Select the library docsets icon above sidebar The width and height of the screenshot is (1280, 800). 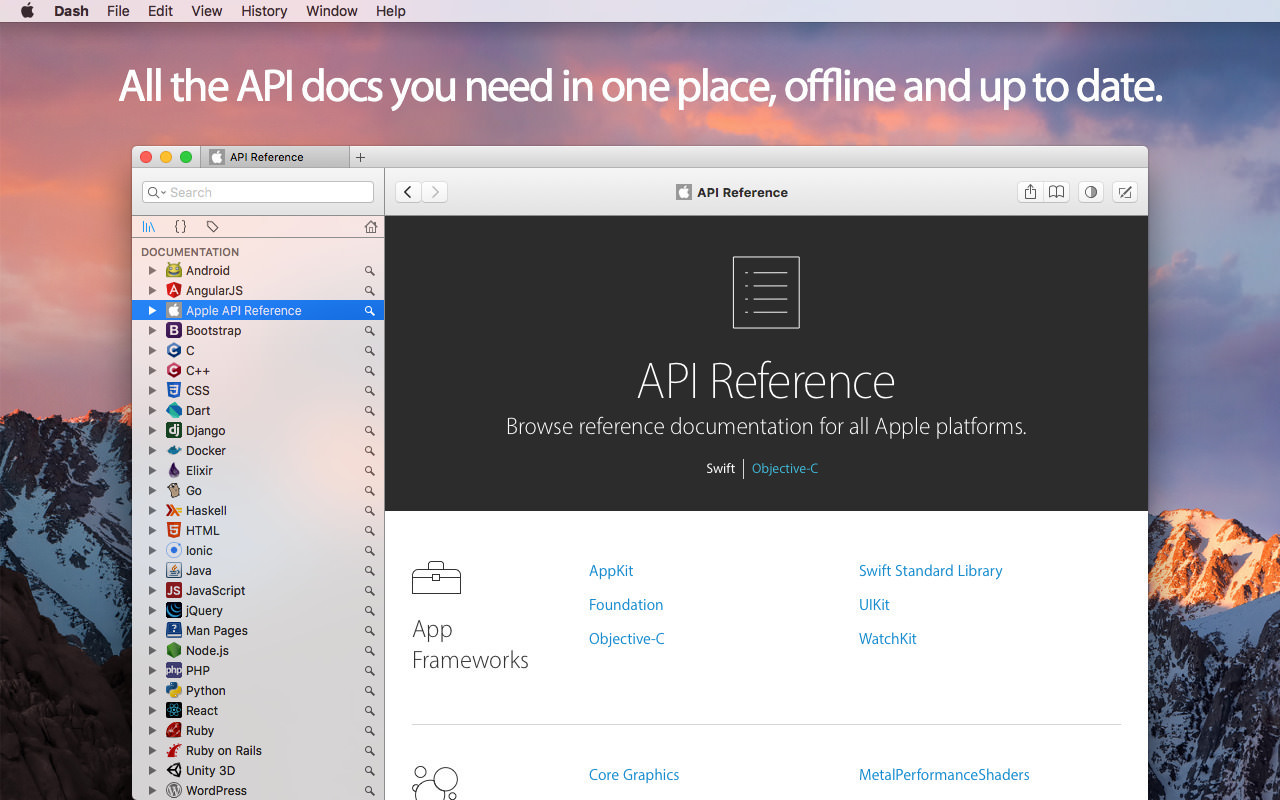coord(148,226)
